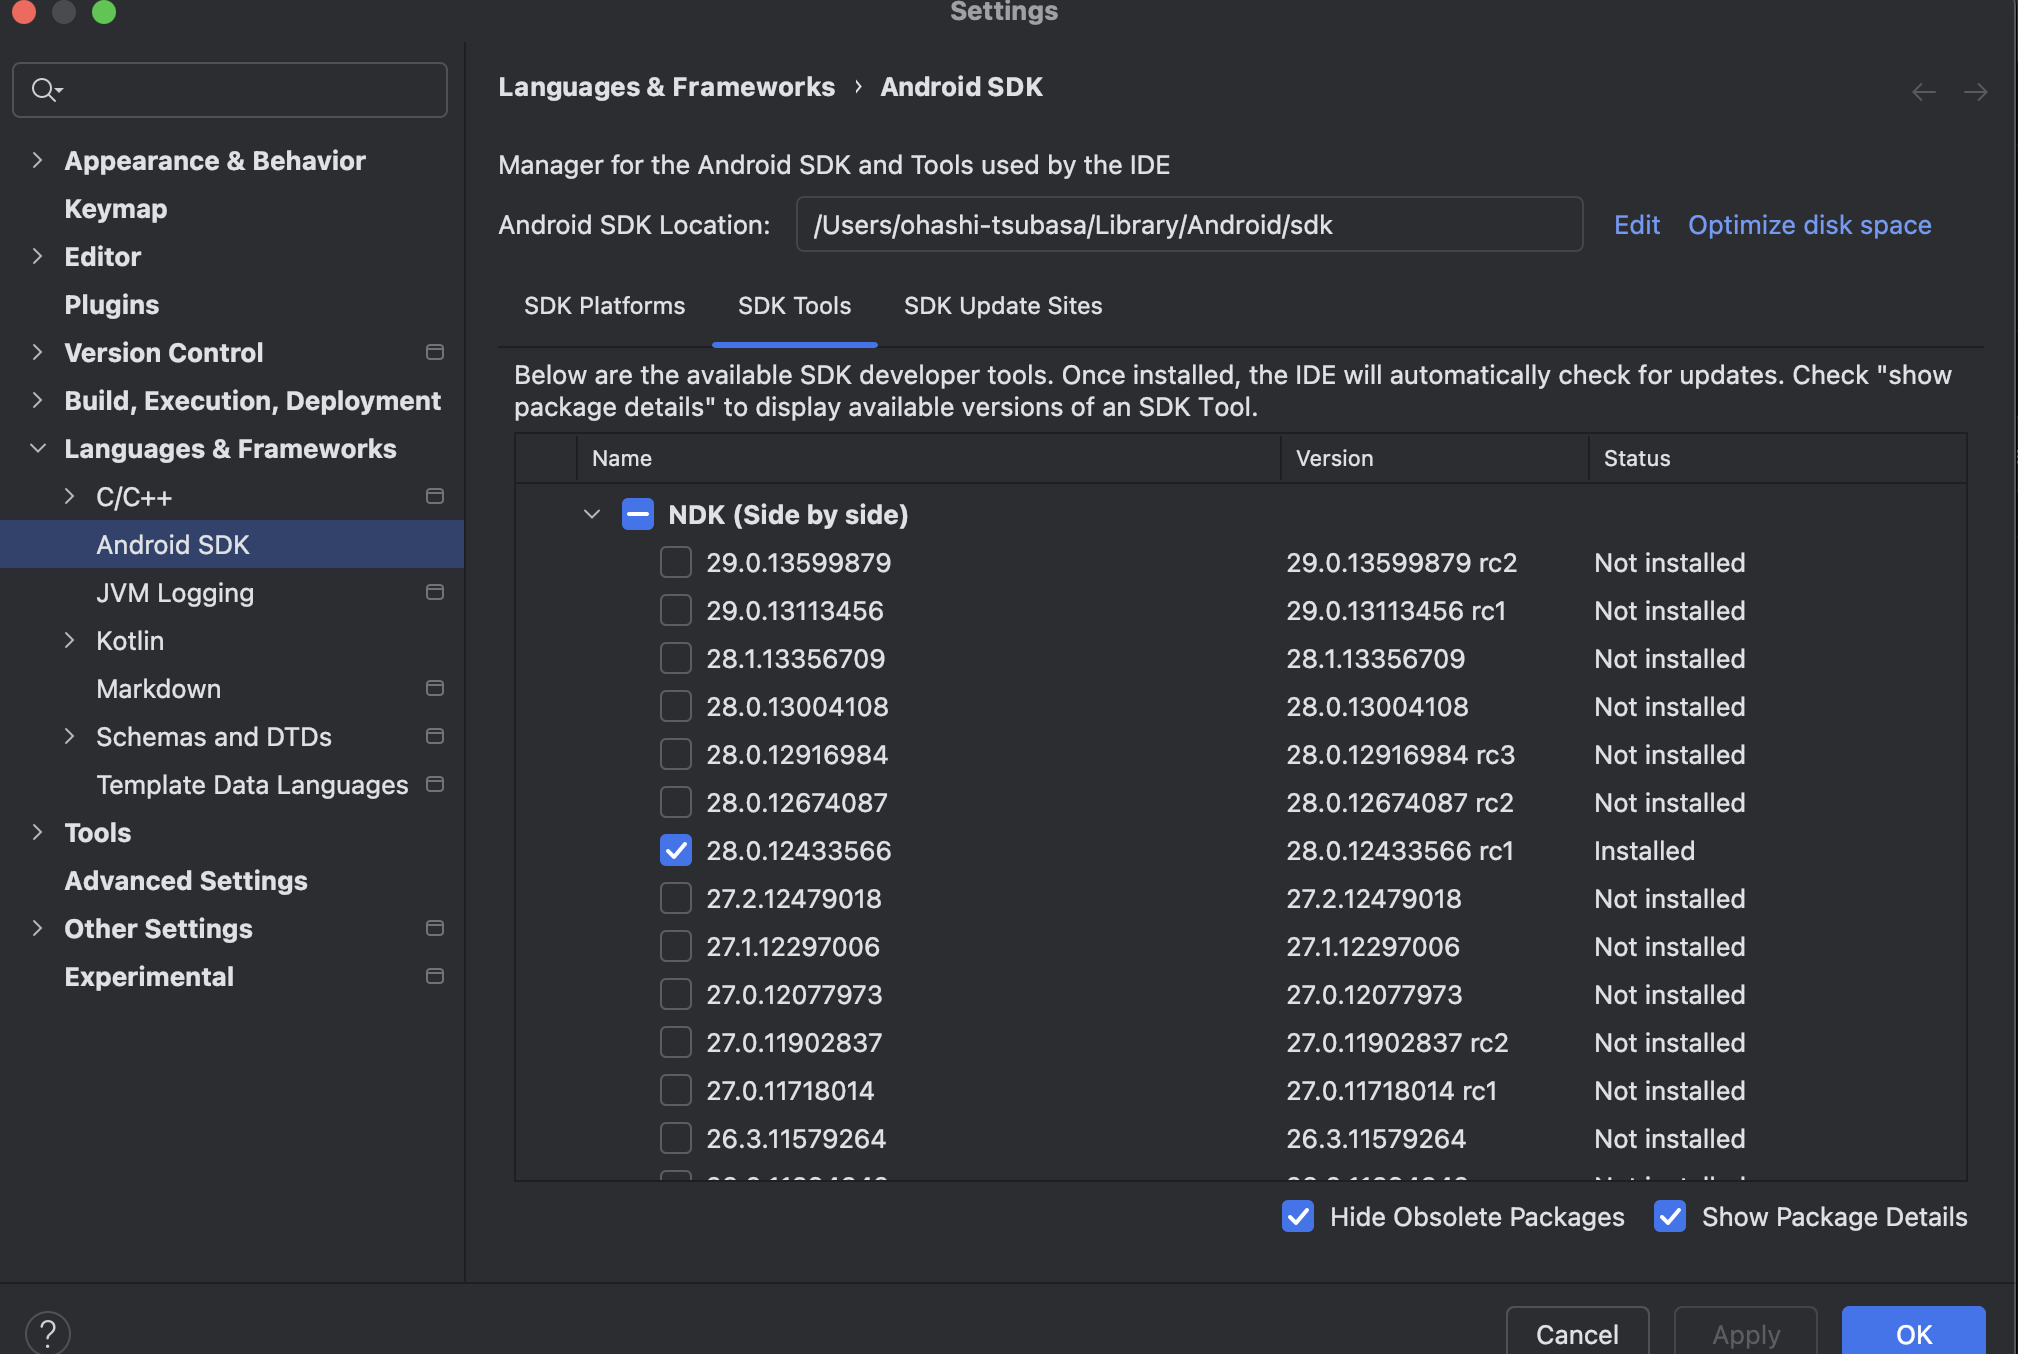The width and height of the screenshot is (2018, 1354).
Task: Uncheck Hide Obsolete Packages
Action: 1297,1217
